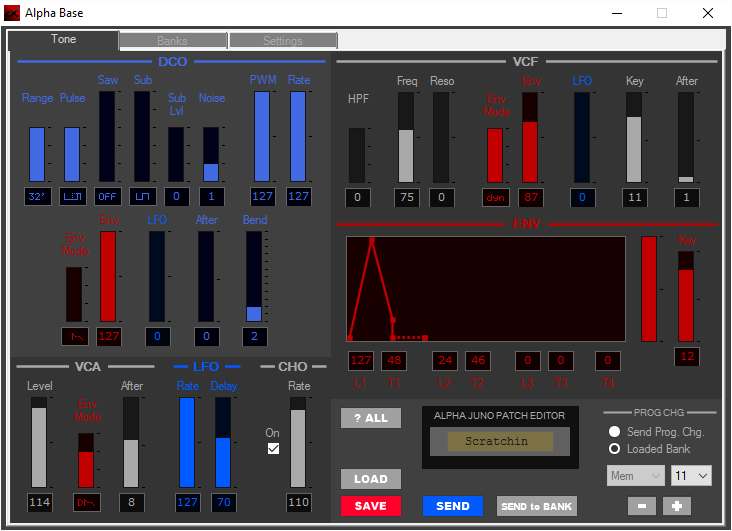The height and width of the screenshot is (531, 732).
Task: Click the SEND to BANK button
Action: [537, 506]
